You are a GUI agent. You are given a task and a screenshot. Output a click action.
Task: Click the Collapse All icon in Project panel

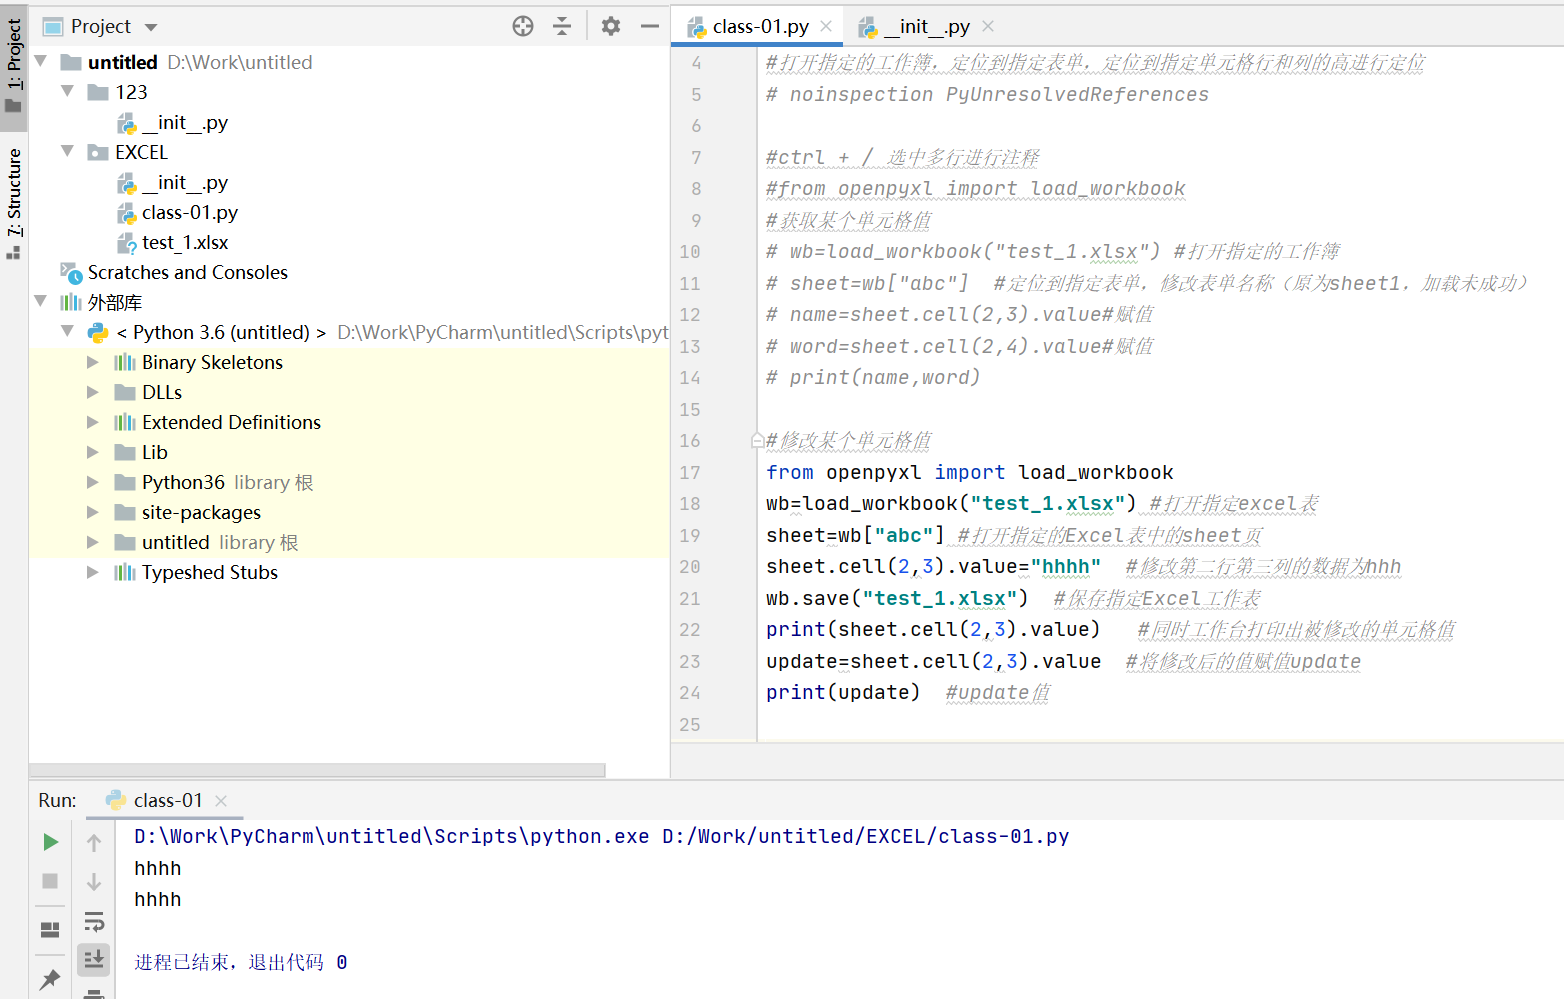pyautogui.click(x=562, y=27)
